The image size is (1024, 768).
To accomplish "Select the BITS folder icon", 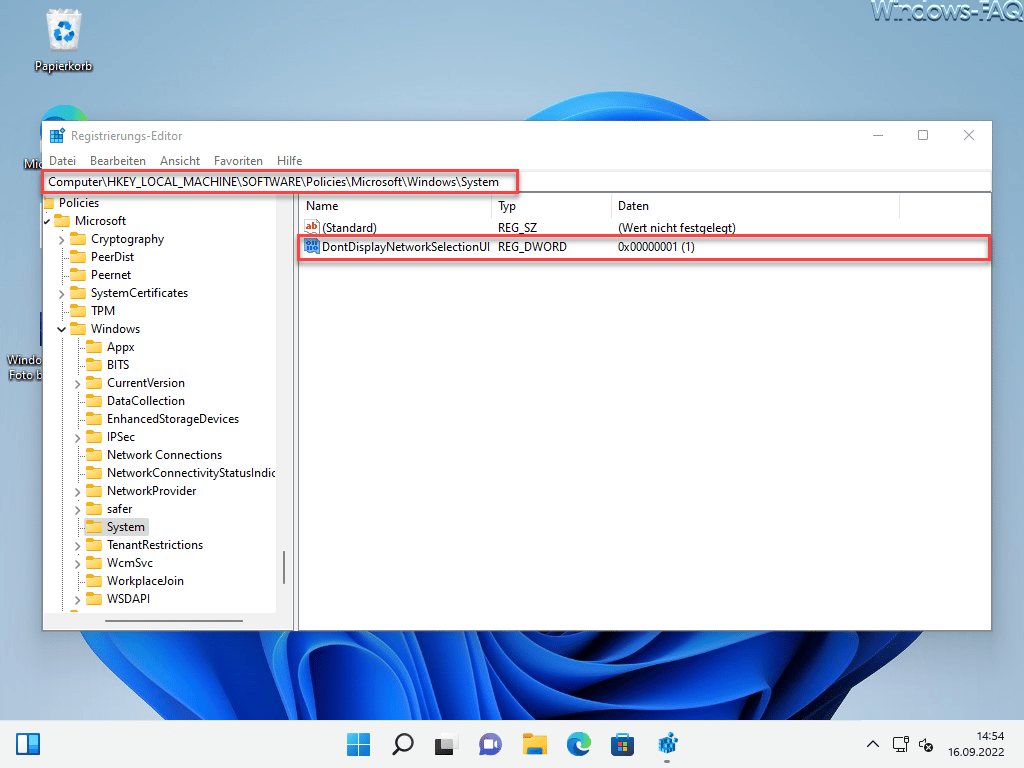I will tap(94, 364).
